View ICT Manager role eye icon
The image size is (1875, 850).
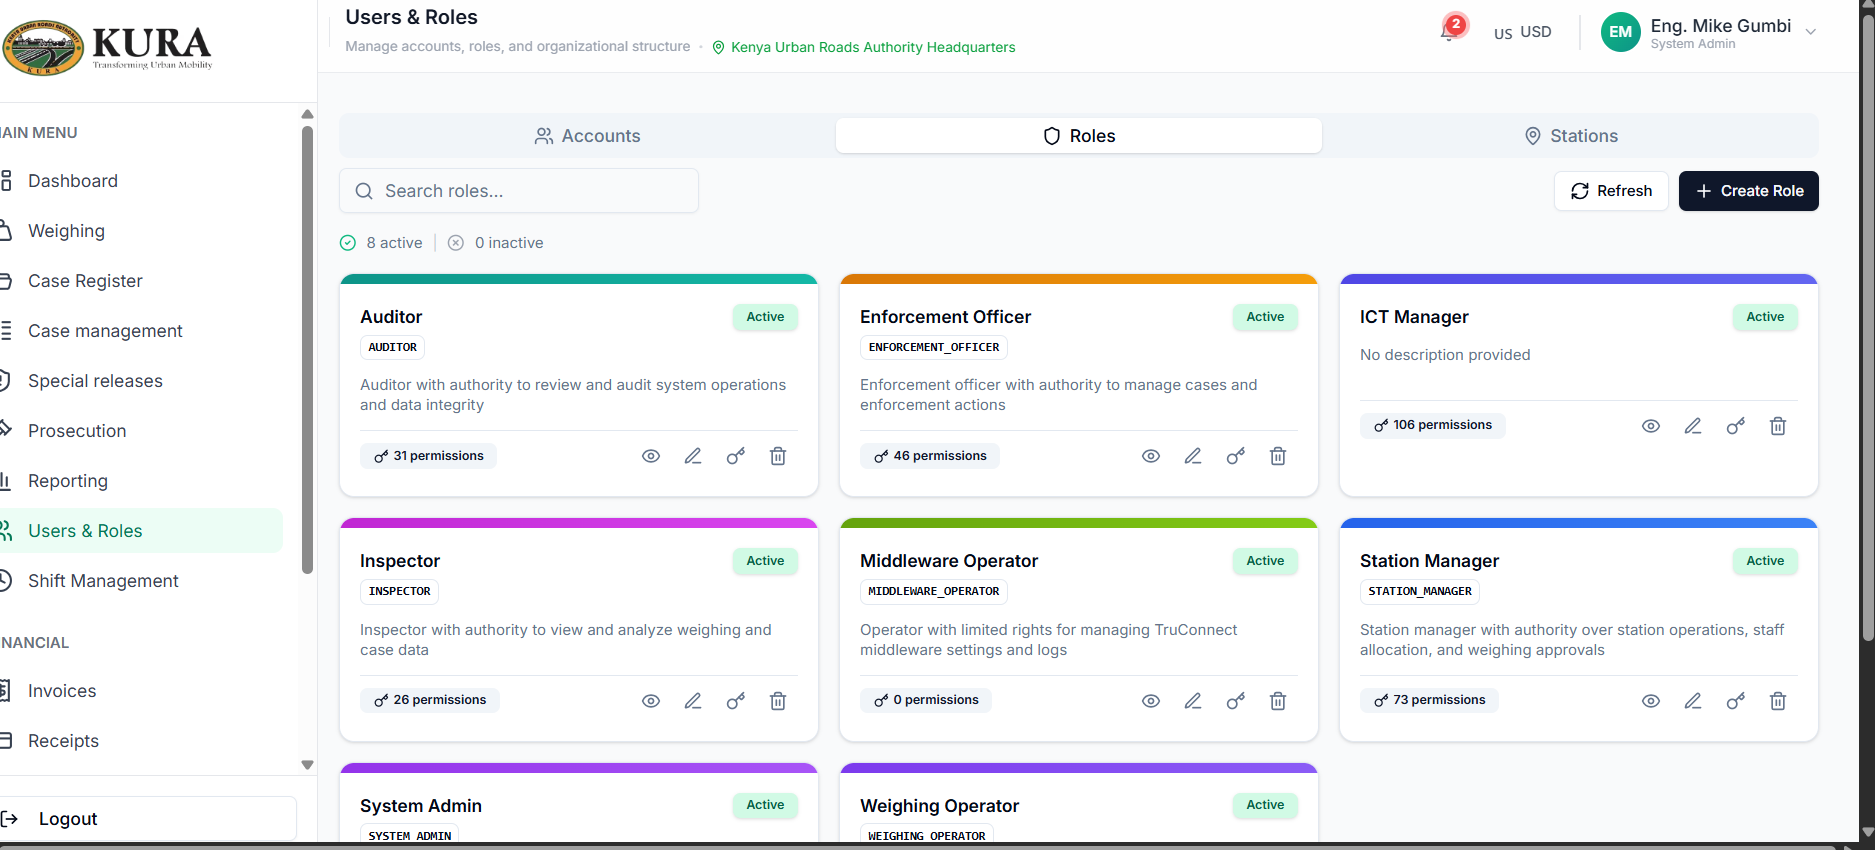point(1651,426)
